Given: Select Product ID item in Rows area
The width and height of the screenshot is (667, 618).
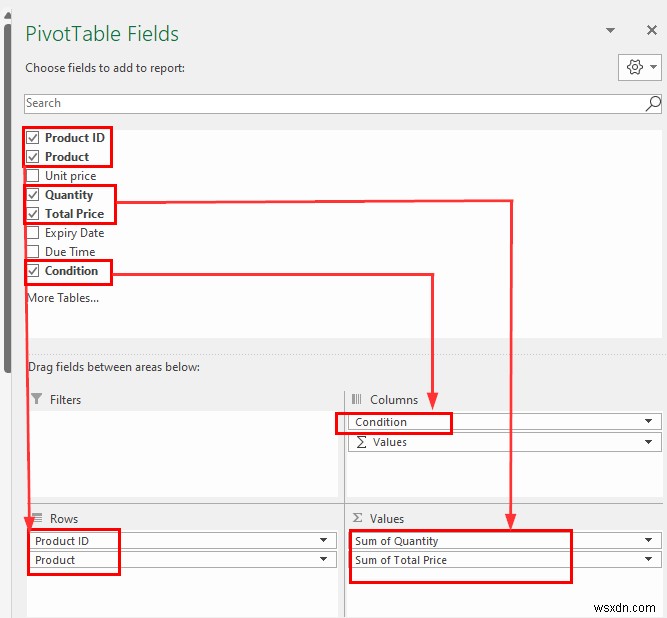Looking at the screenshot, I should point(183,541).
